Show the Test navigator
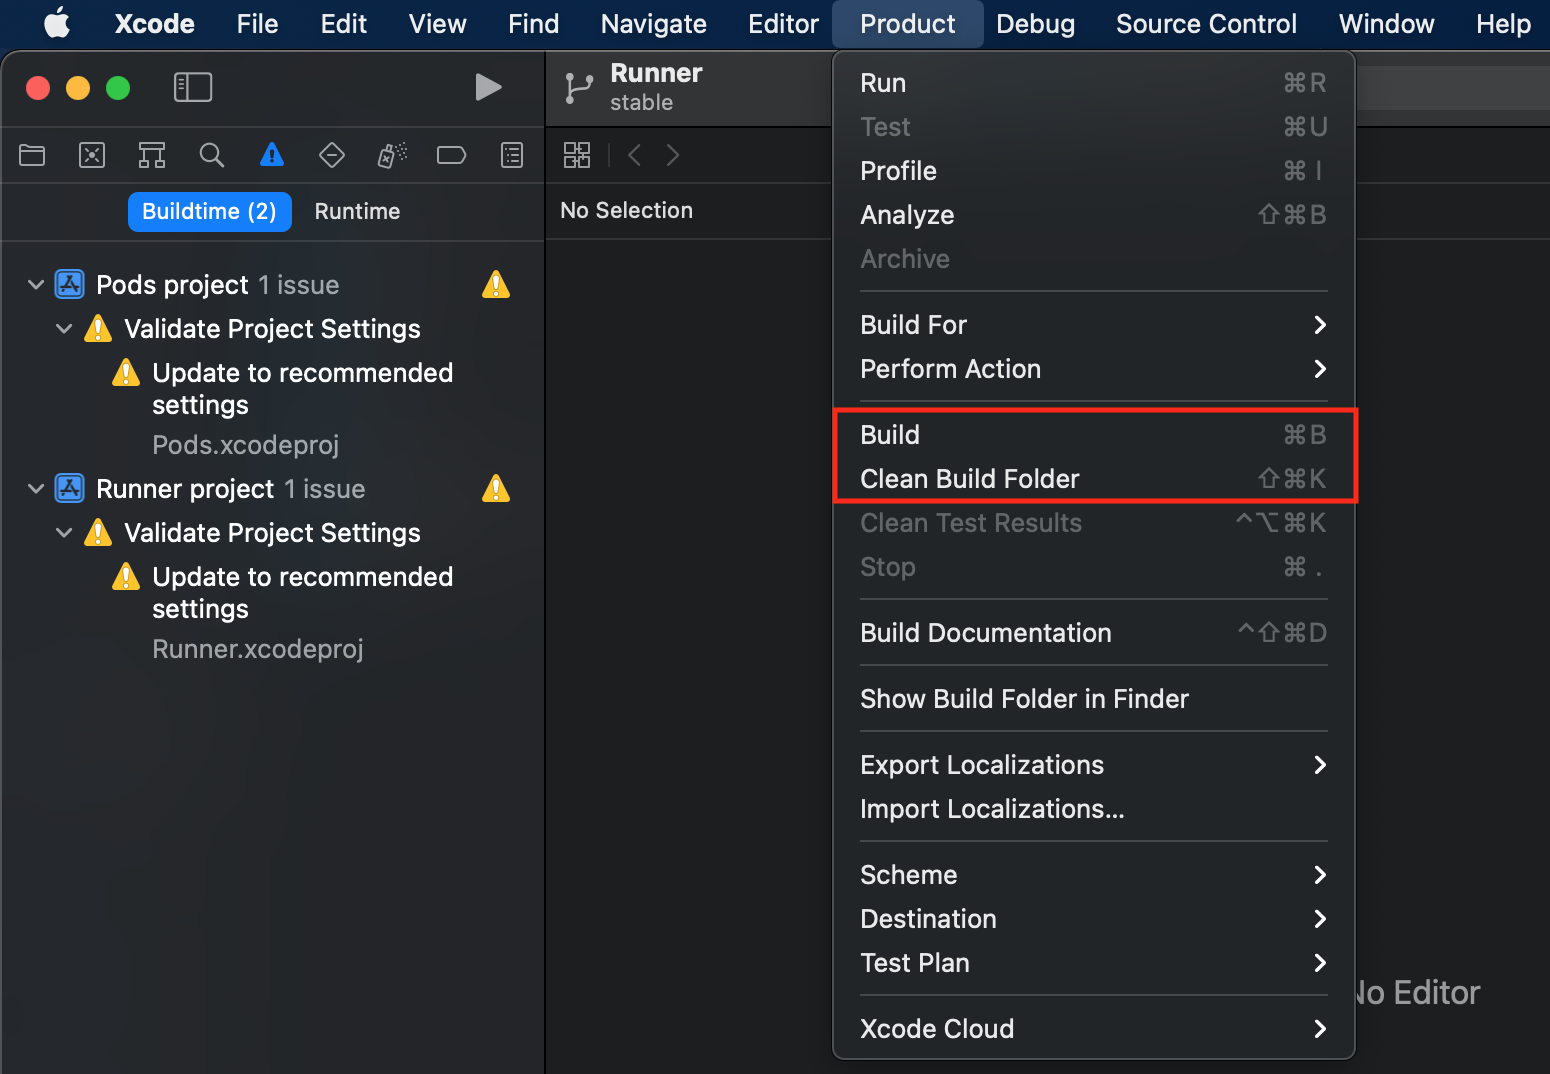1550x1074 pixels. 332,155
